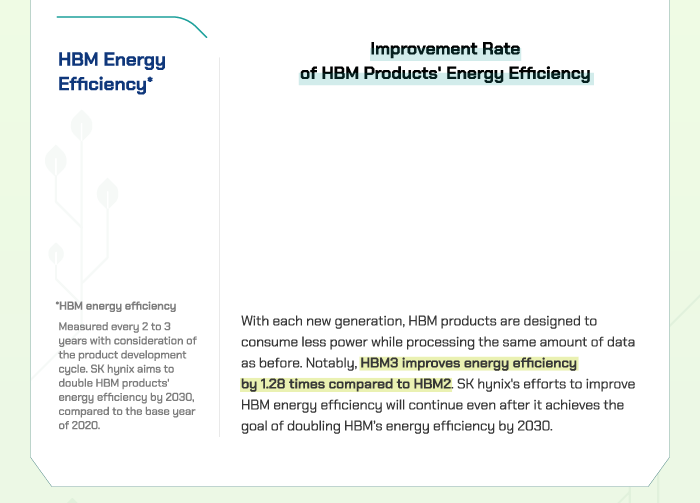Click the '*HBM energy efficiency' footnote label
The height and width of the screenshot is (503, 700).
point(116,306)
